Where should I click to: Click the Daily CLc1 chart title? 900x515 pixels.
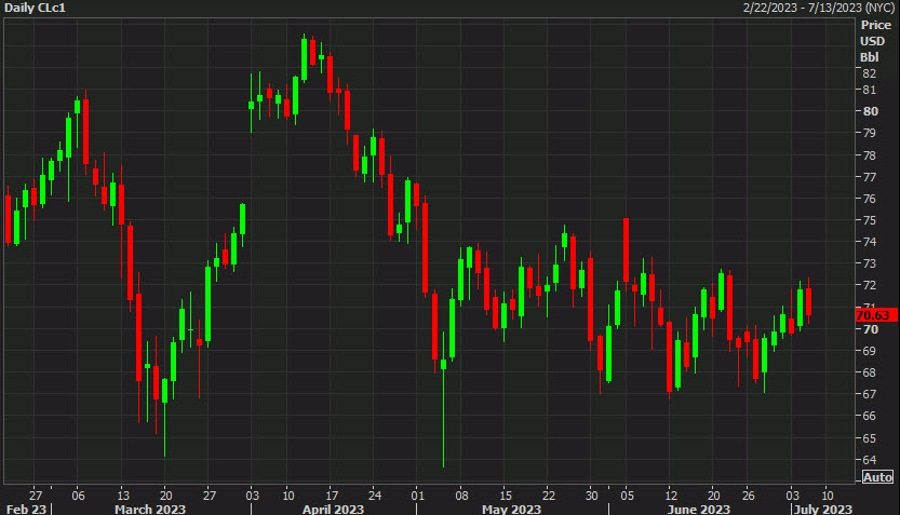point(35,8)
